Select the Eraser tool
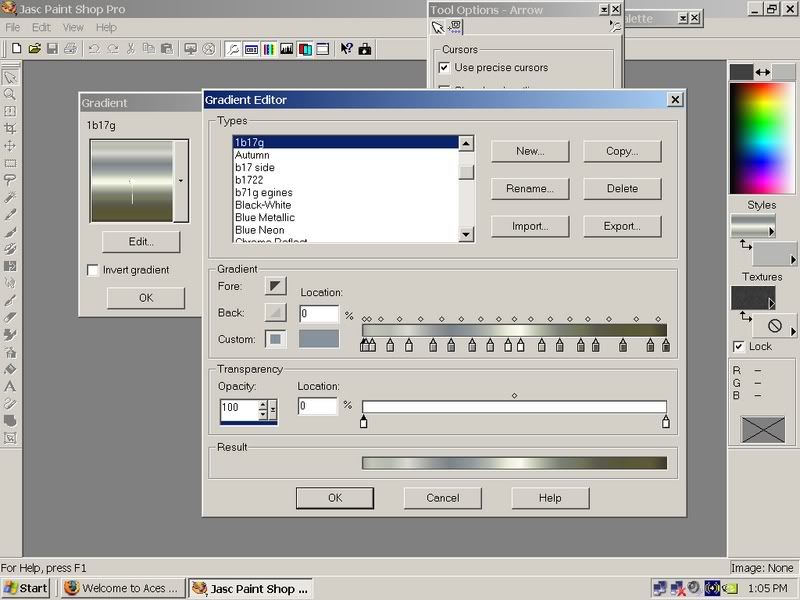This screenshot has height=600, width=800. pos(10,318)
